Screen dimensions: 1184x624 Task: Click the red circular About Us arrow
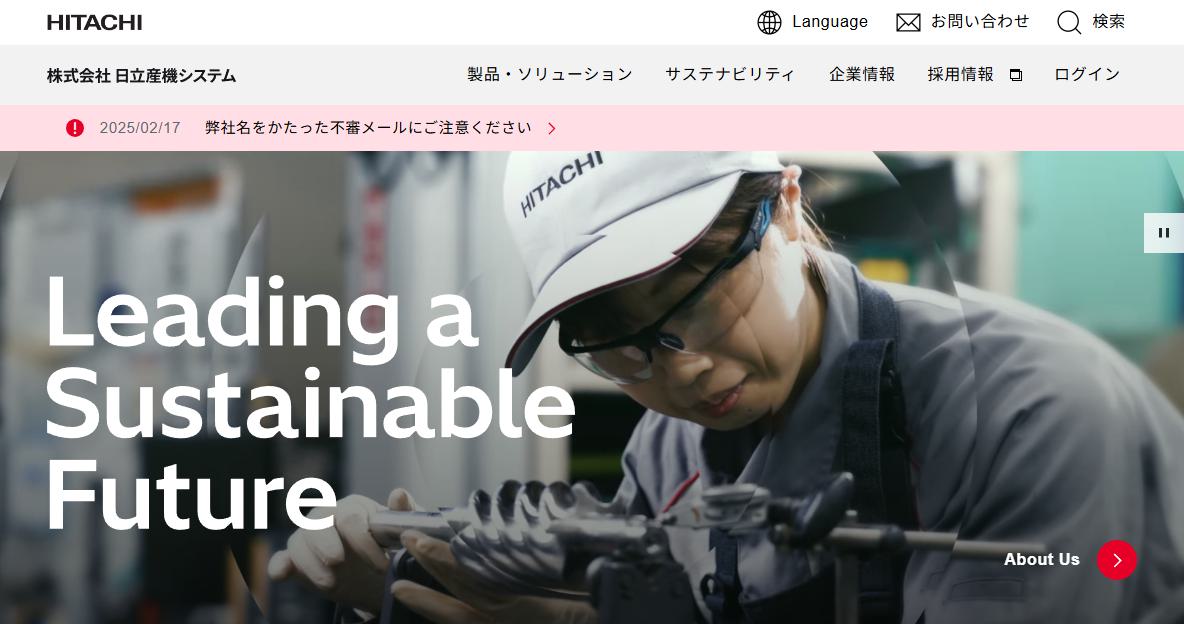[1117, 560]
